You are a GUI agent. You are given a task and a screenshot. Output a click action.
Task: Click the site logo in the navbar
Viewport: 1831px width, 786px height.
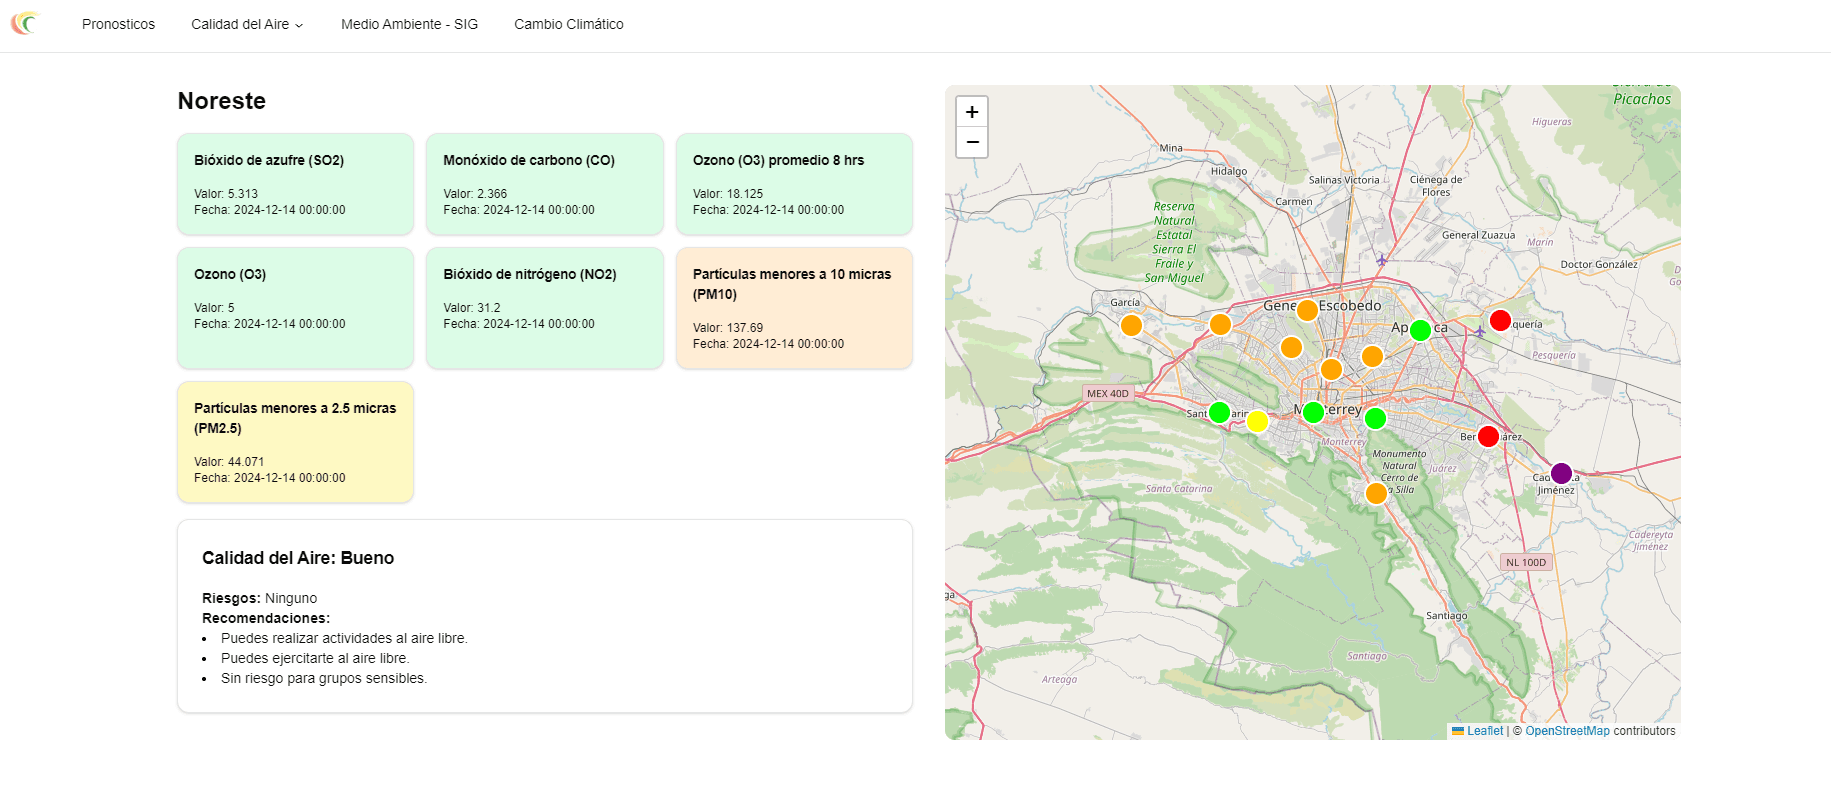coord(25,23)
